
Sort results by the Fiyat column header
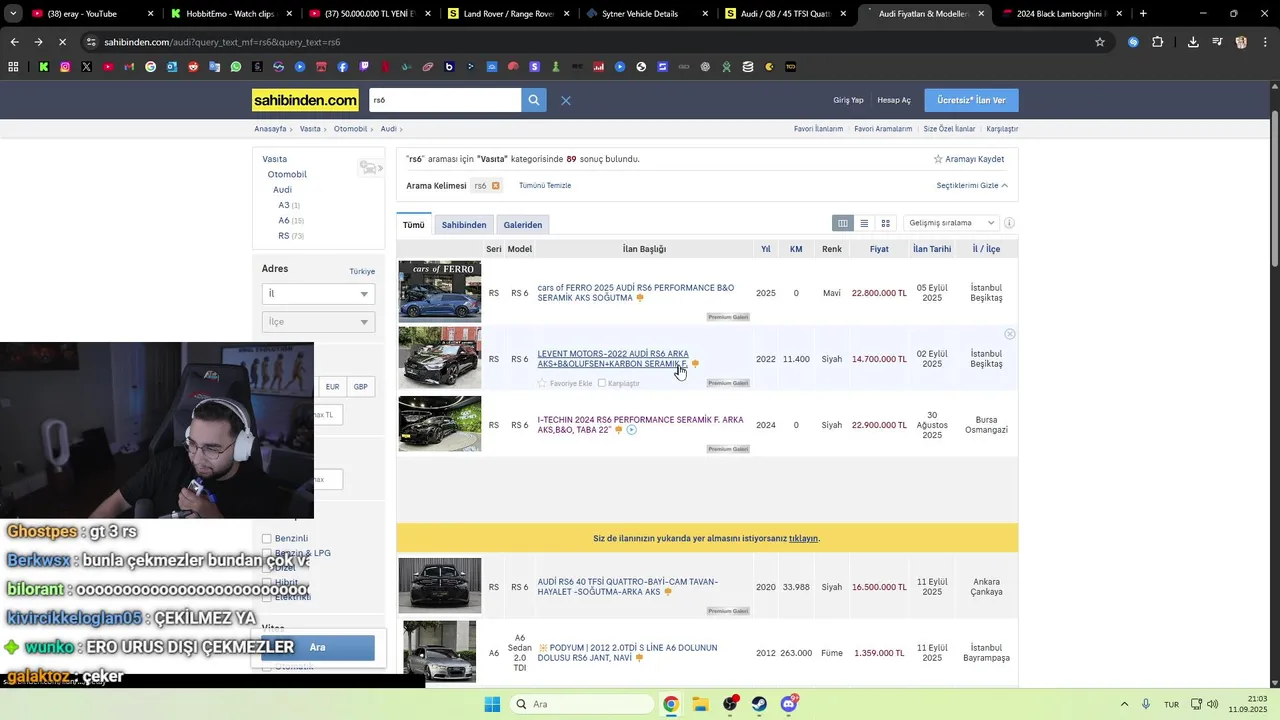(x=879, y=249)
